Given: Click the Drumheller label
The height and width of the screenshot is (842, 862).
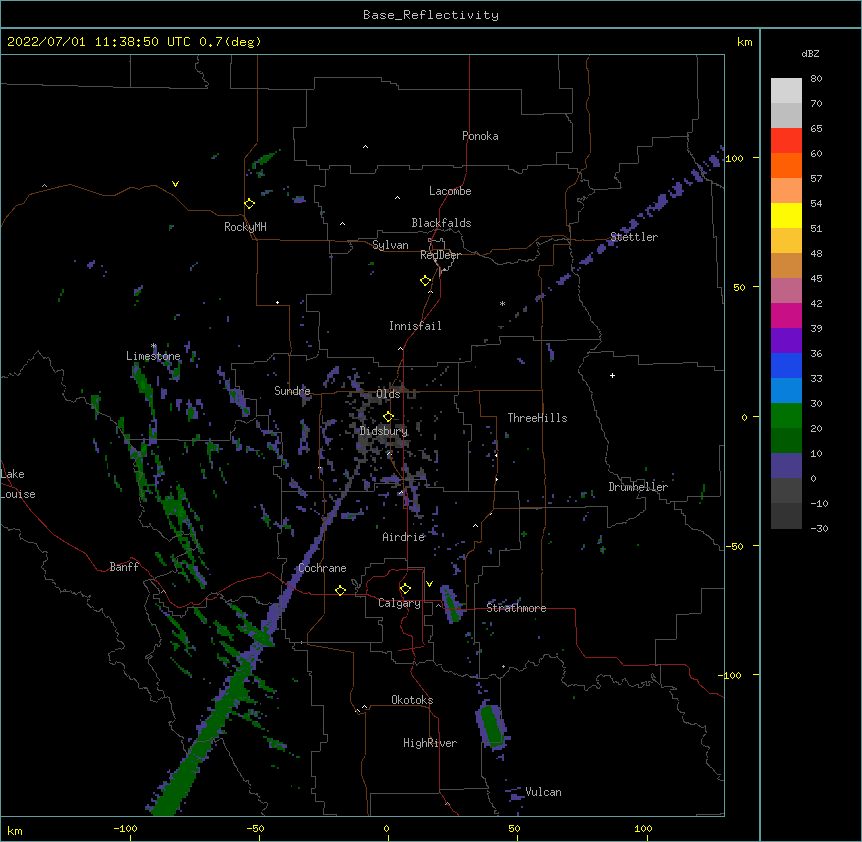Looking at the screenshot, I should point(638,487).
